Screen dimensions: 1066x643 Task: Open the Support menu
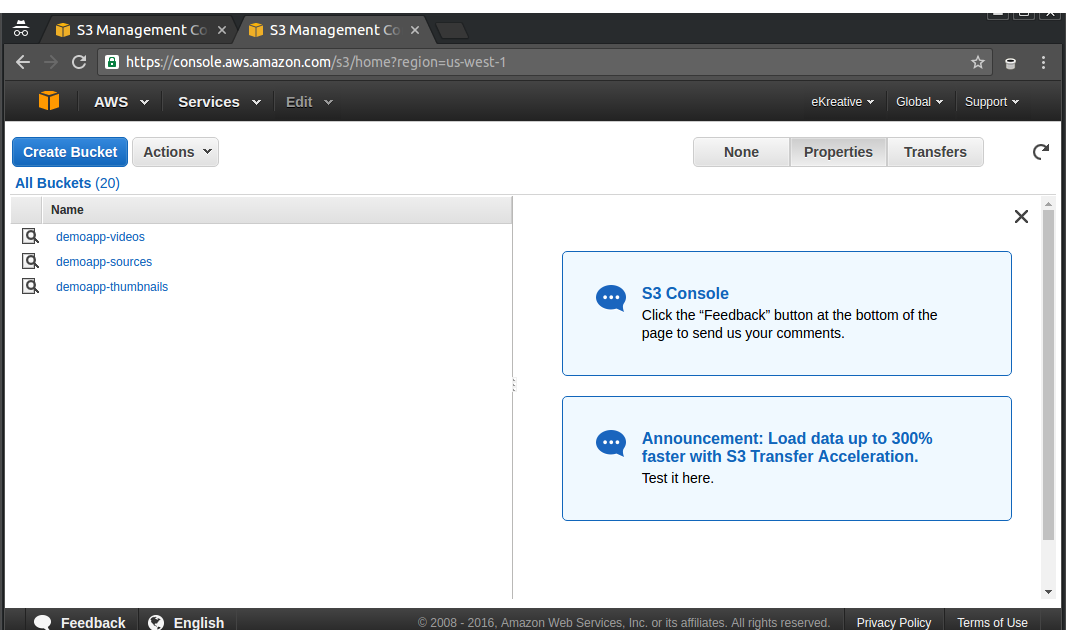(991, 102)
